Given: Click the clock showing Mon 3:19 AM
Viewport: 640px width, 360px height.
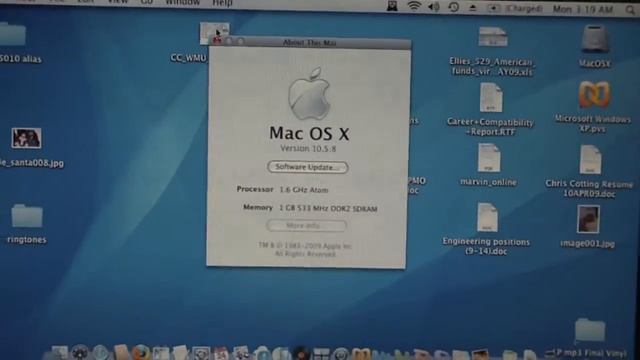Looking at the screenshot, I should (583, 9).
